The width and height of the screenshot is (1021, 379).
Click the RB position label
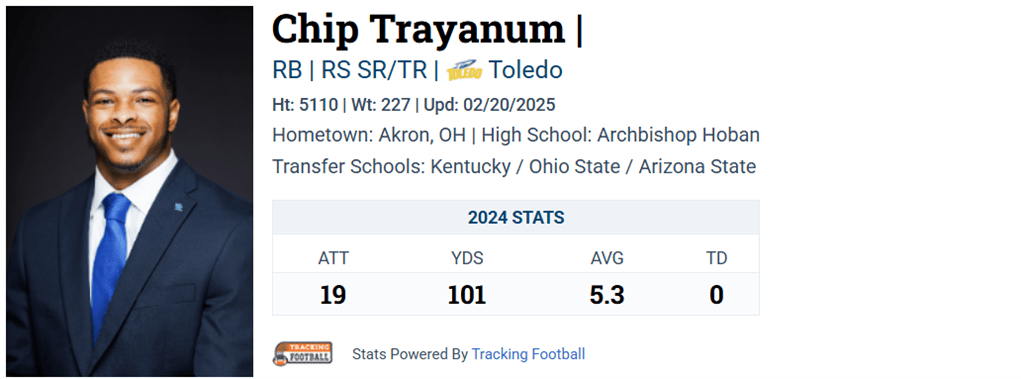click(x=287, y=70)
